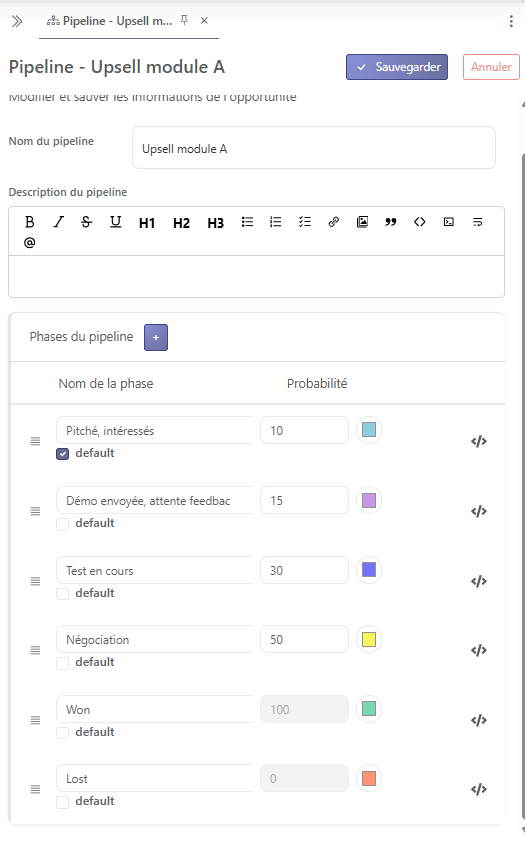The width and height of the screenshot is (525, 846).
Task: Edit probability 10 for Pitché phase
Action: (x=304, y=430)
